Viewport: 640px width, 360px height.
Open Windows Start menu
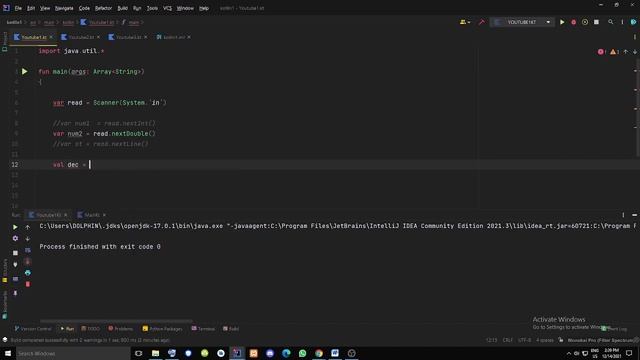[8, 353]
